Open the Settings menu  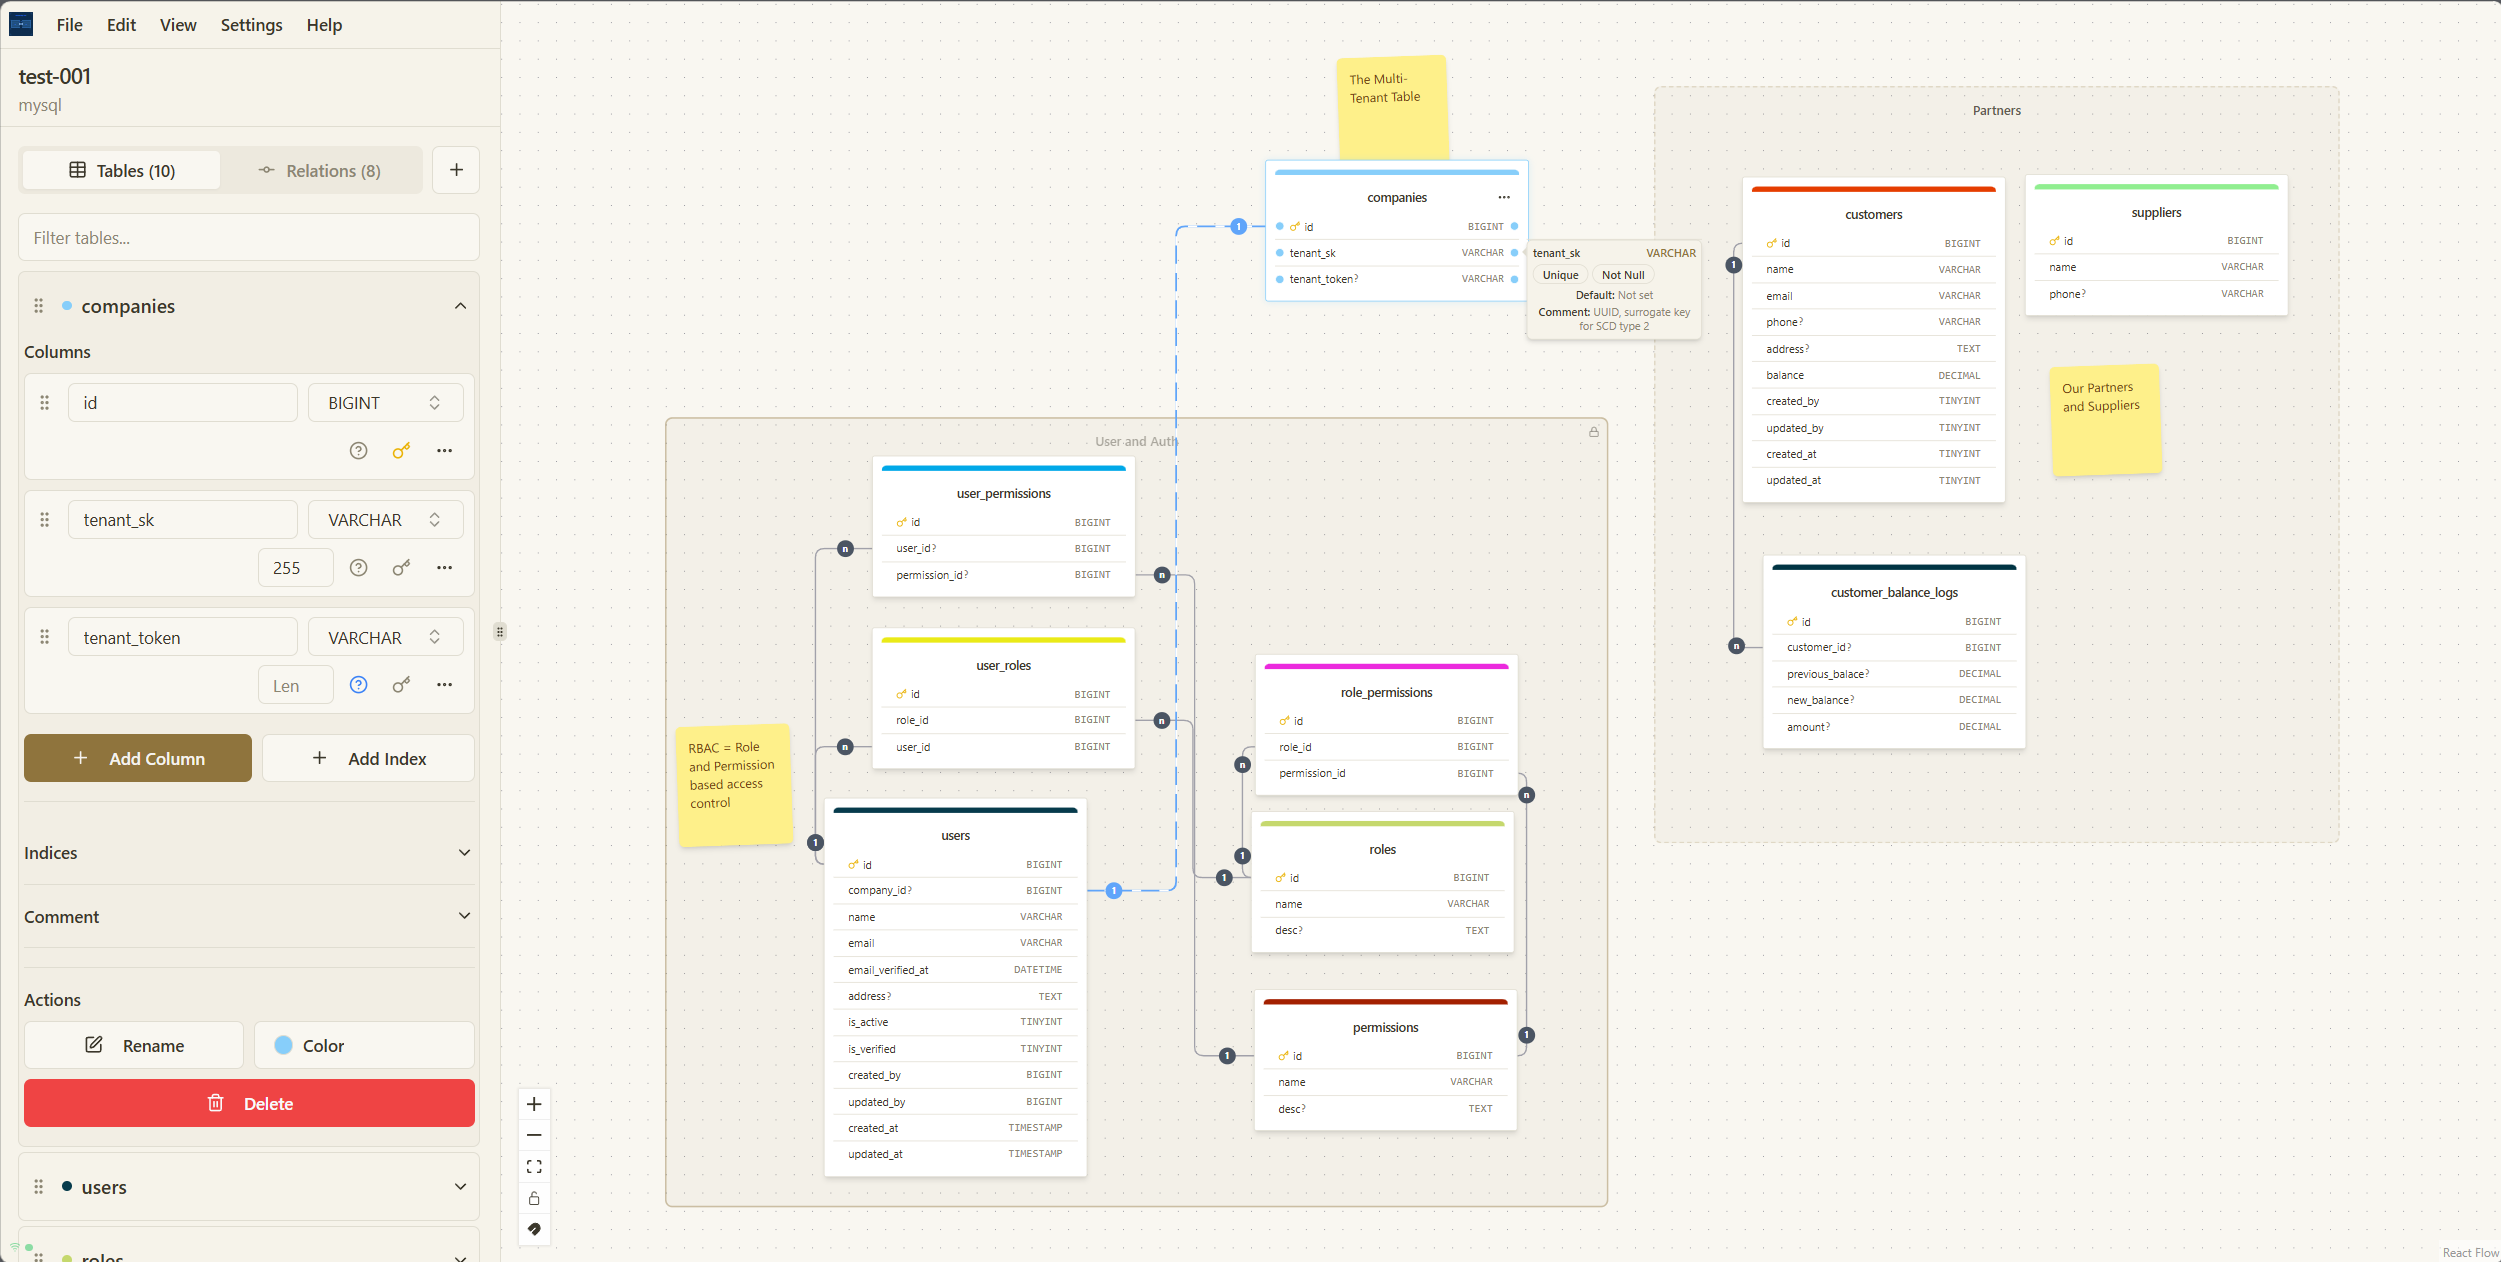coord(251,25)
